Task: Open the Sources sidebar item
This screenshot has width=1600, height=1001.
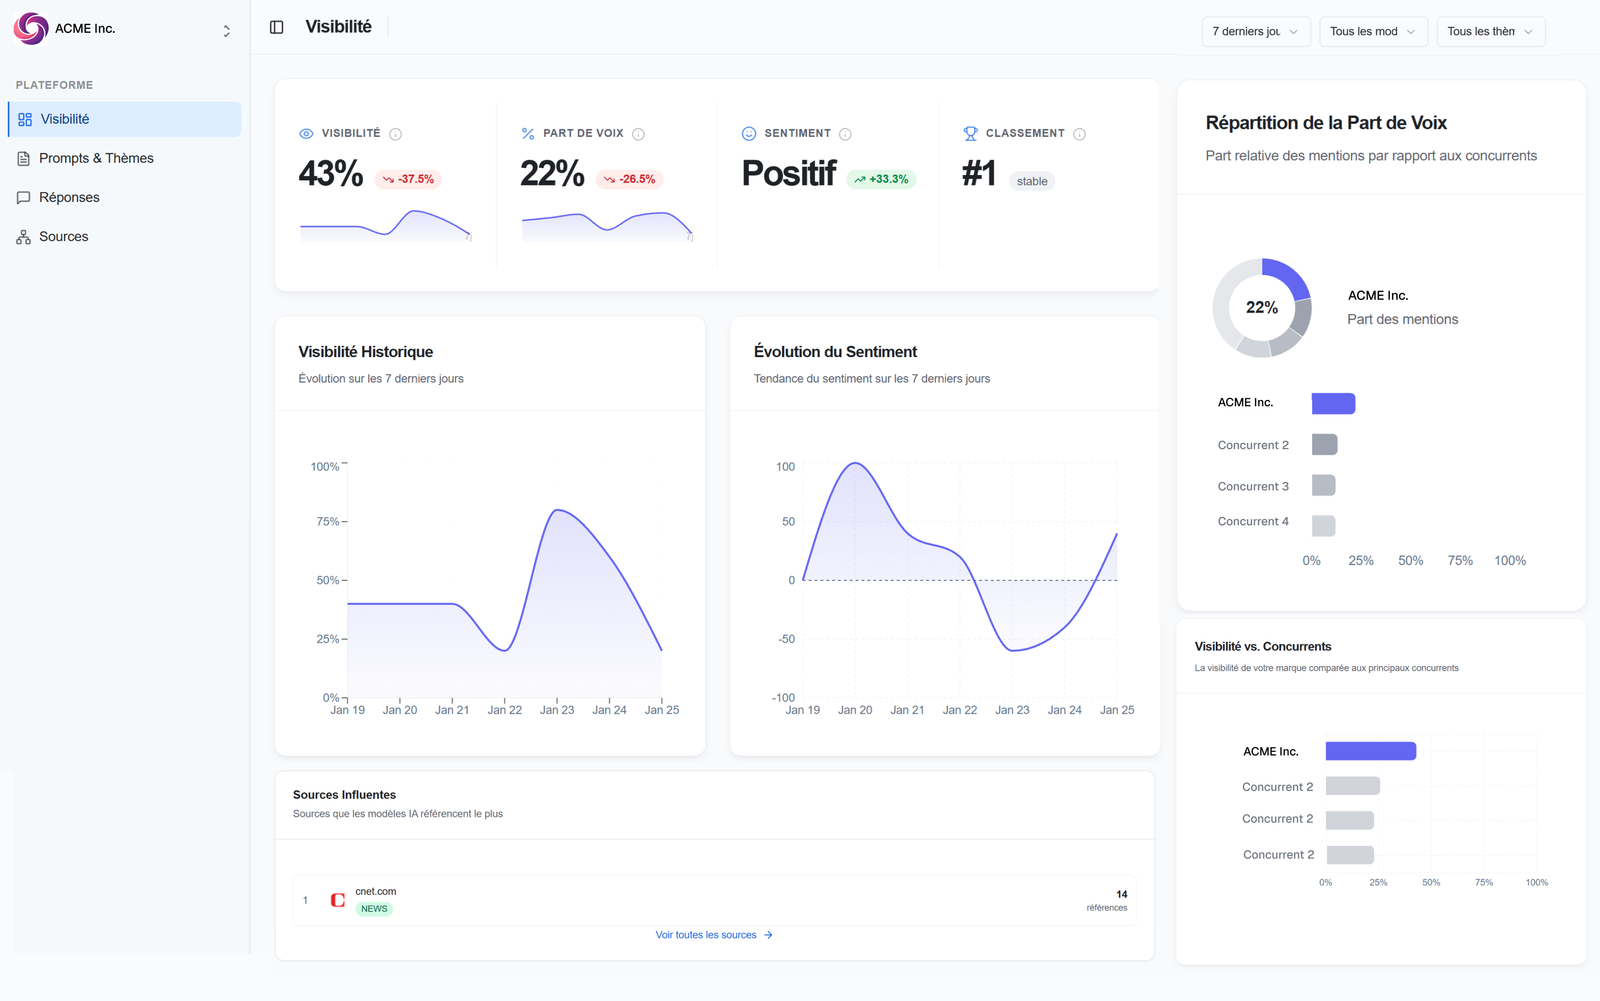Action: tap(63, 237)
